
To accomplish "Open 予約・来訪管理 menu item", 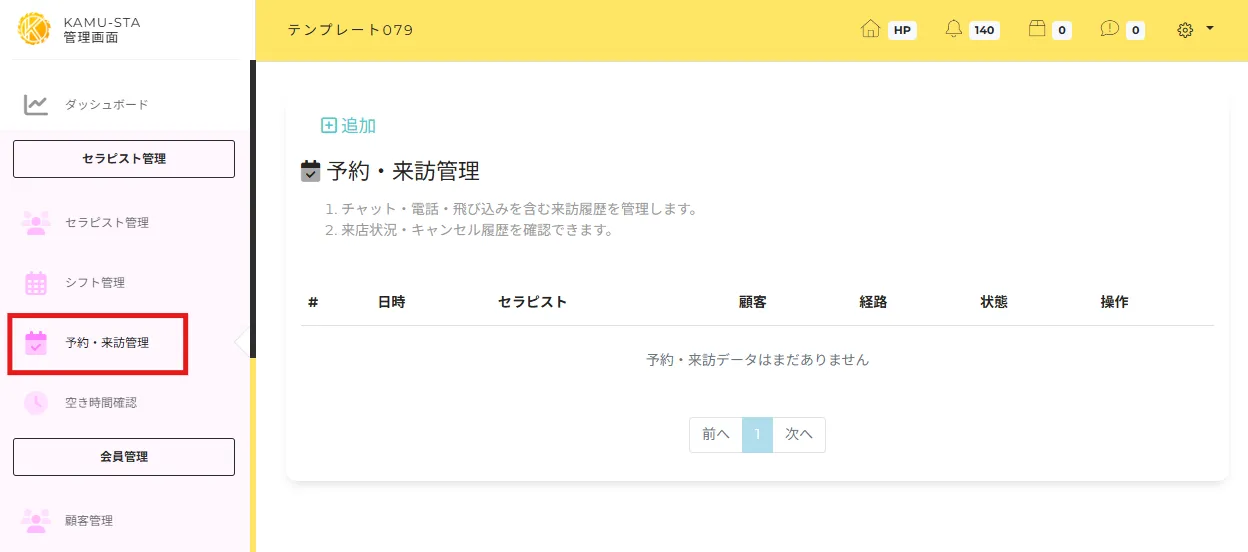I will 107,343.
